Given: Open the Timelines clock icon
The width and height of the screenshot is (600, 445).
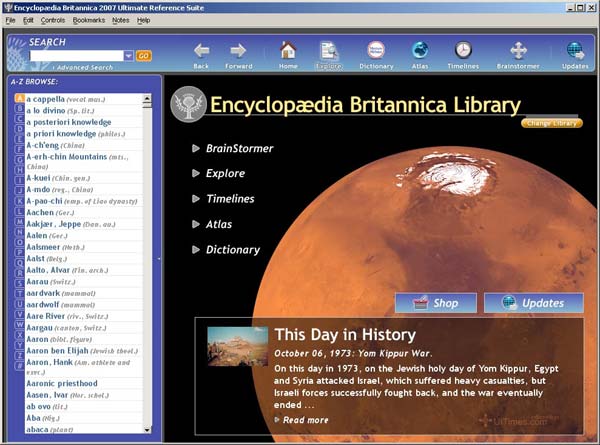Looking at the screenshot, I should coord(463,50).
